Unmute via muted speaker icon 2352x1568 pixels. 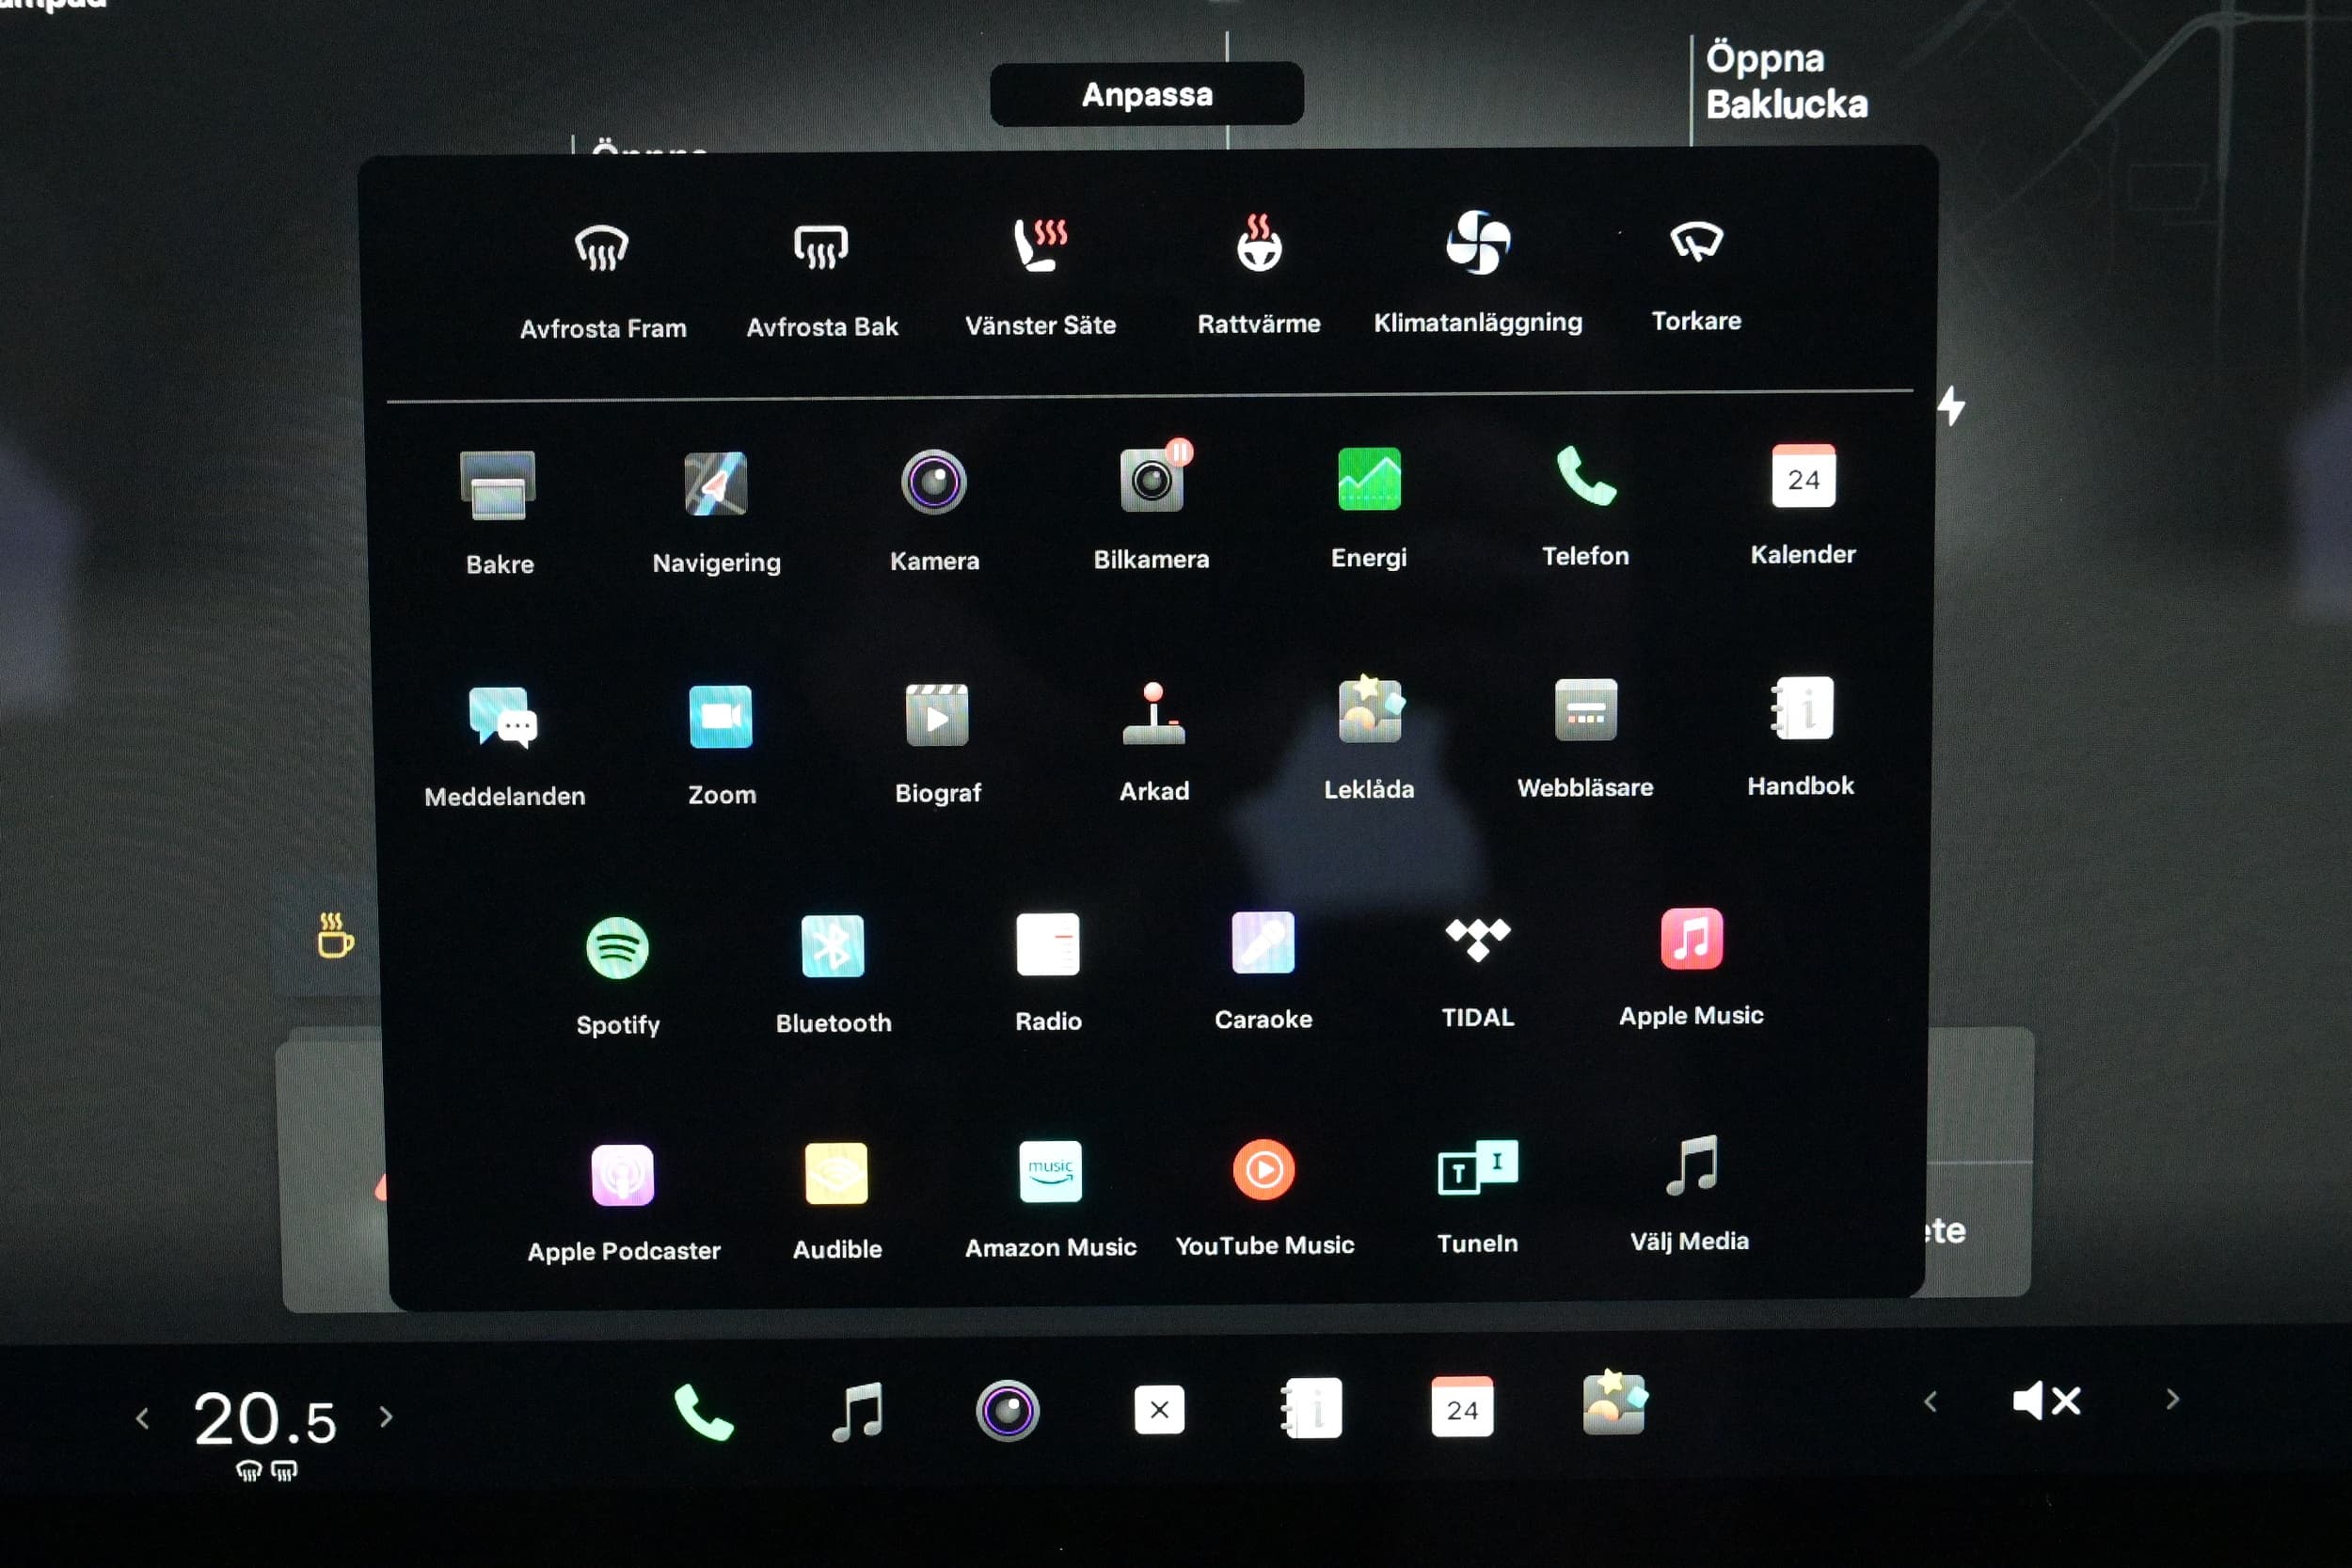point(2048,1401)
